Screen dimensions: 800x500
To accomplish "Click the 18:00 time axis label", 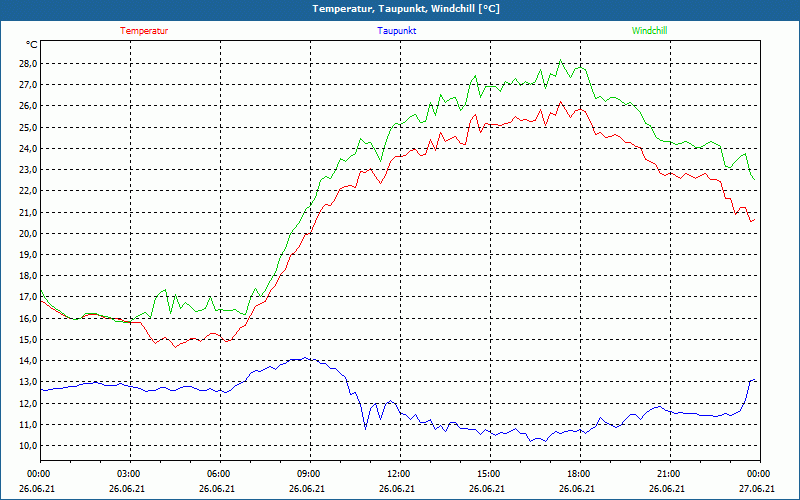I will (x=580, y=473).
